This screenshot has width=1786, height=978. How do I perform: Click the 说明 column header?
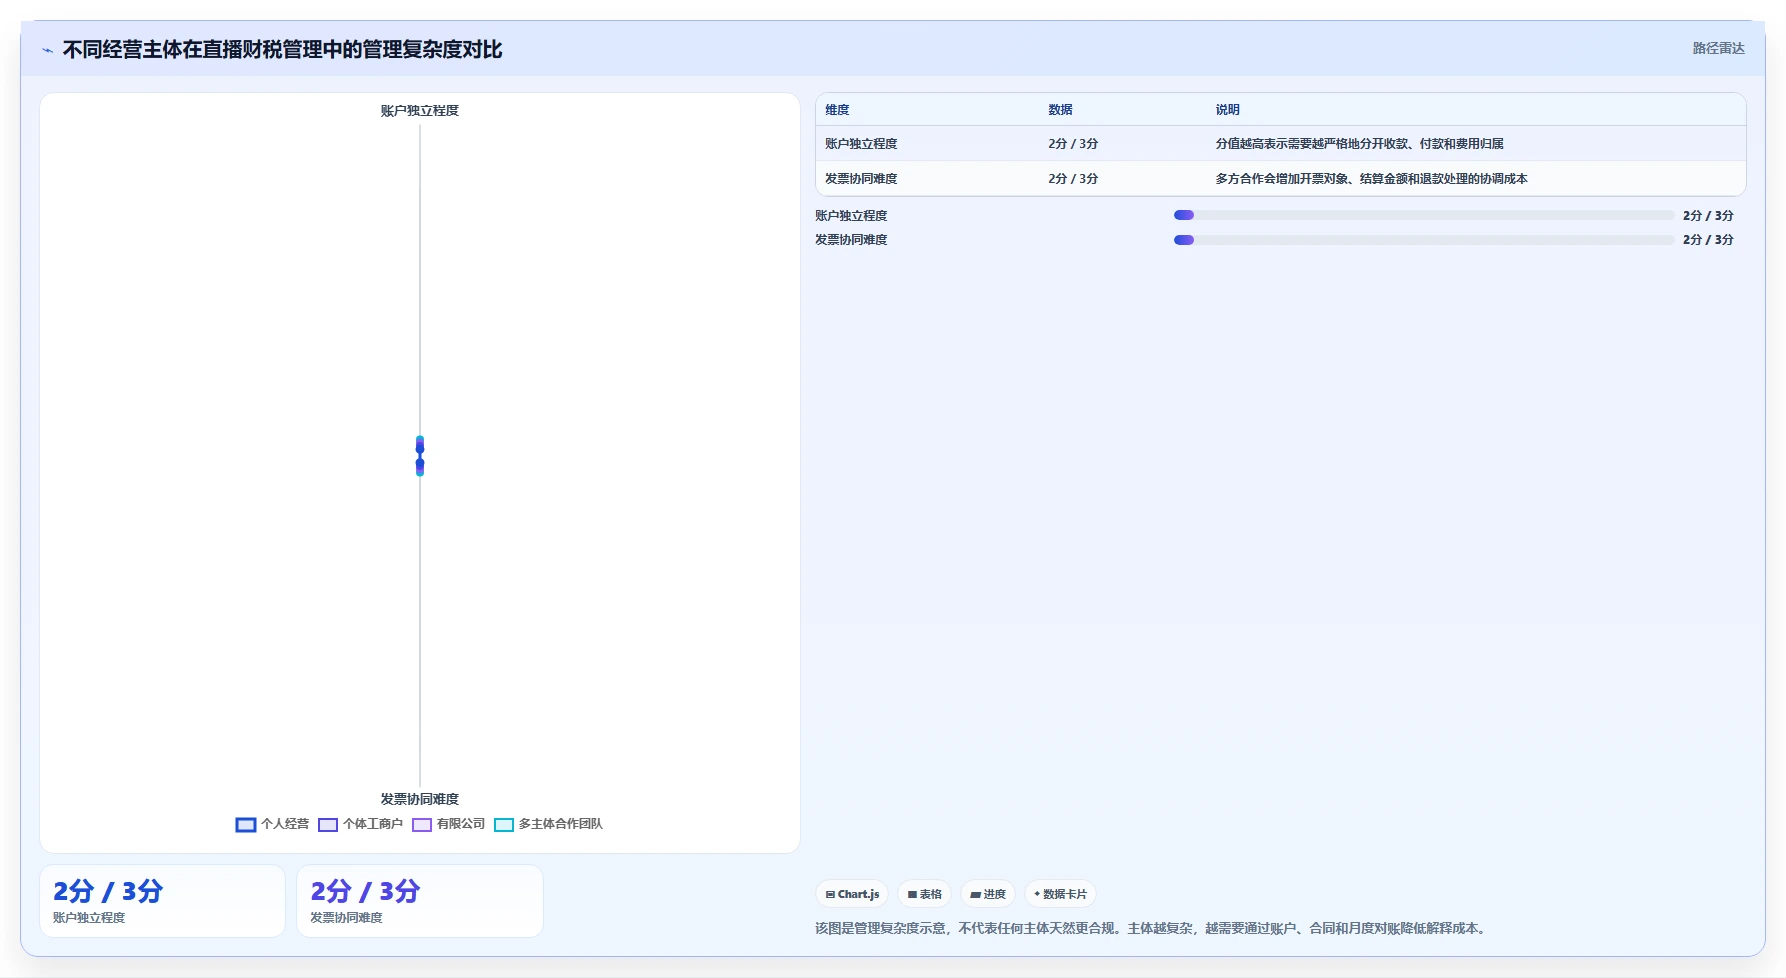pos(1227,110)
